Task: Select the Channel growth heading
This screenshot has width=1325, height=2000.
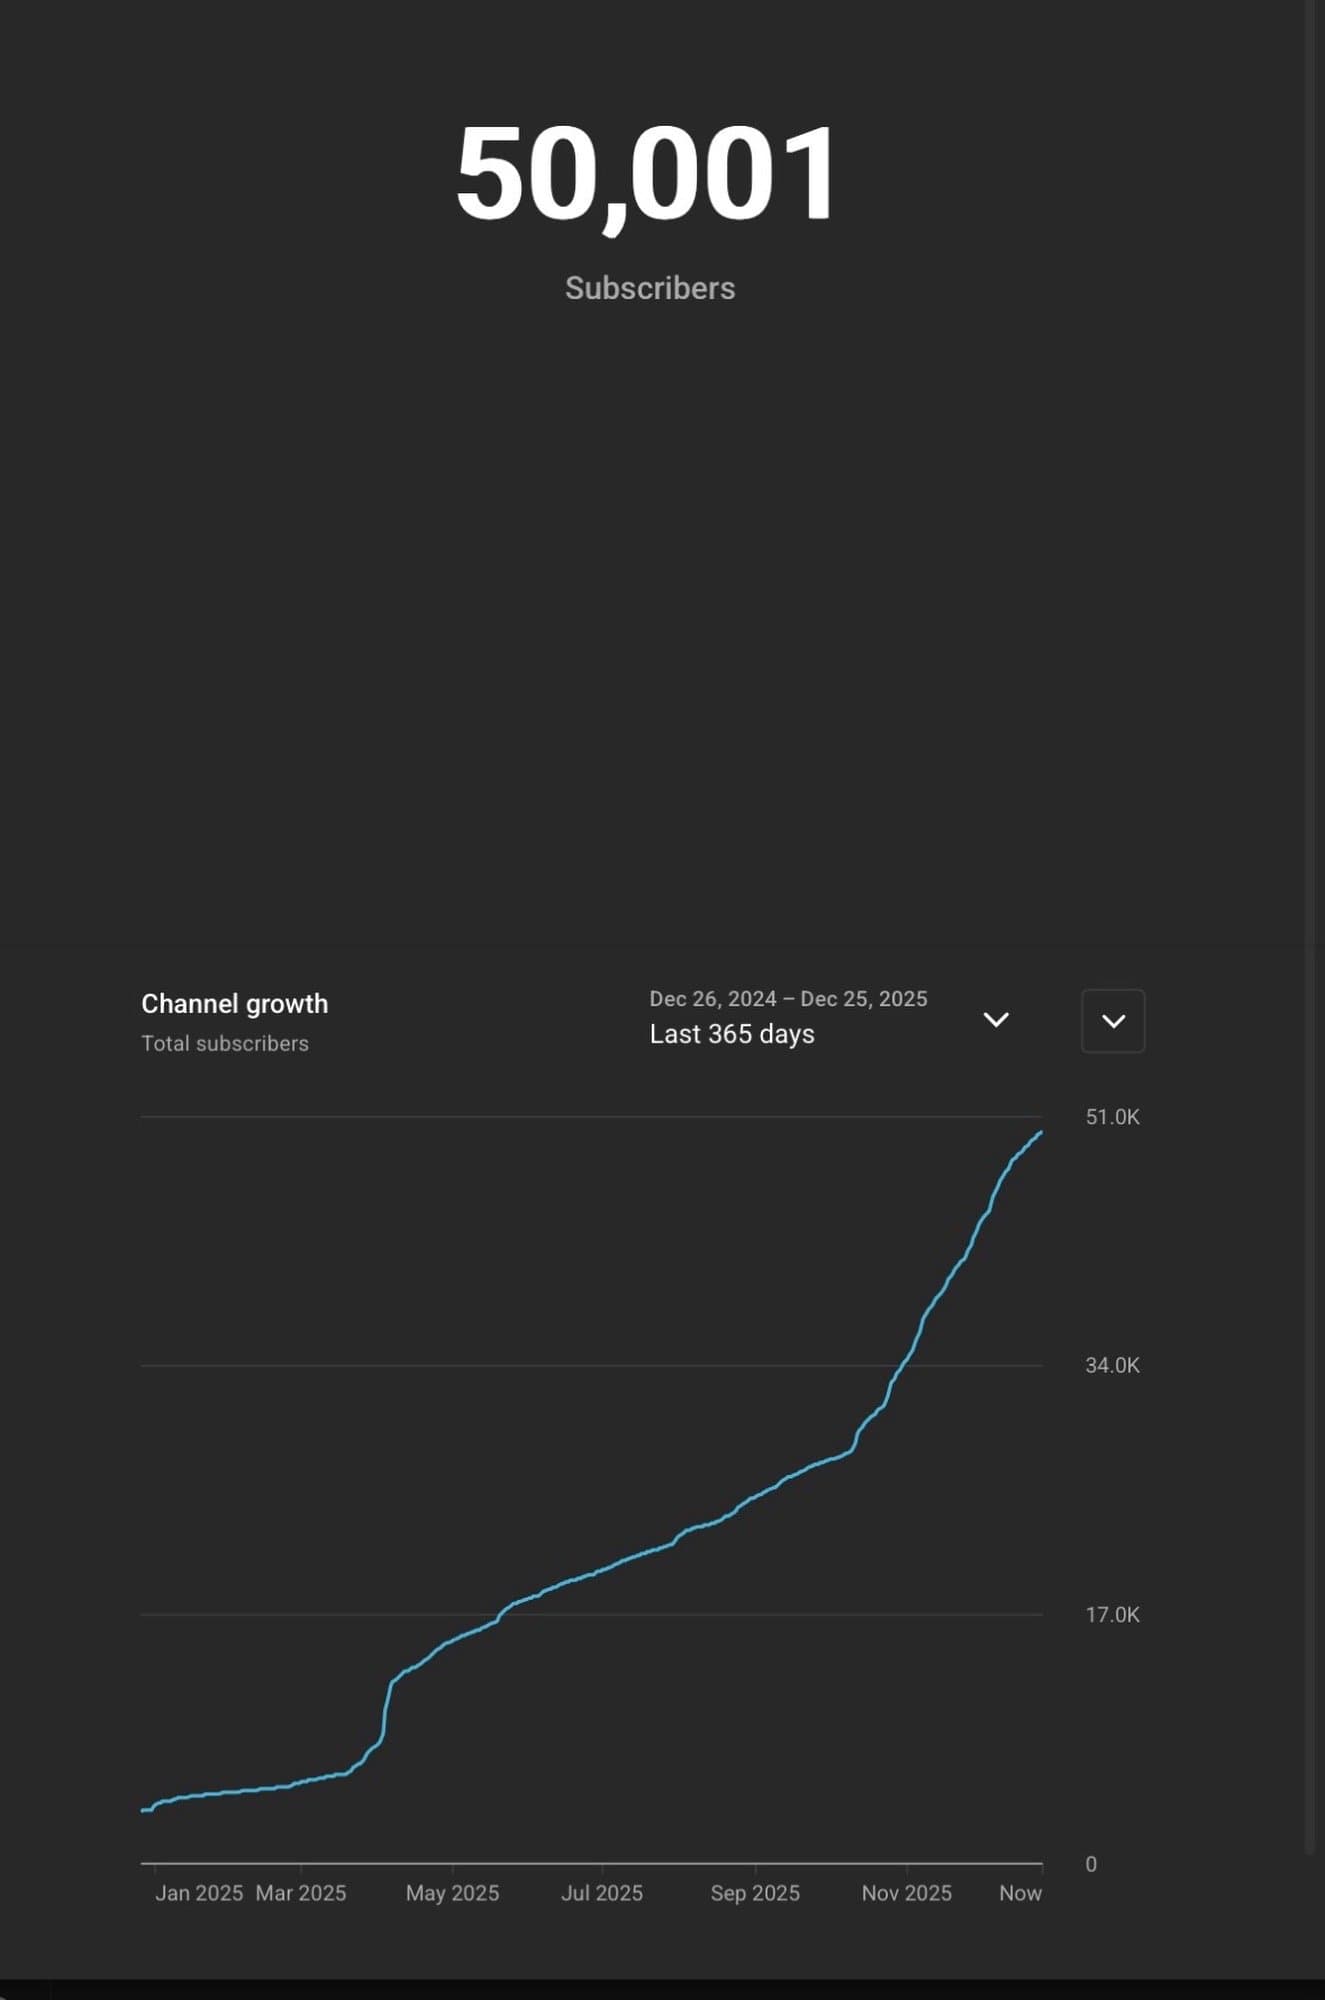Action: 234,1003
